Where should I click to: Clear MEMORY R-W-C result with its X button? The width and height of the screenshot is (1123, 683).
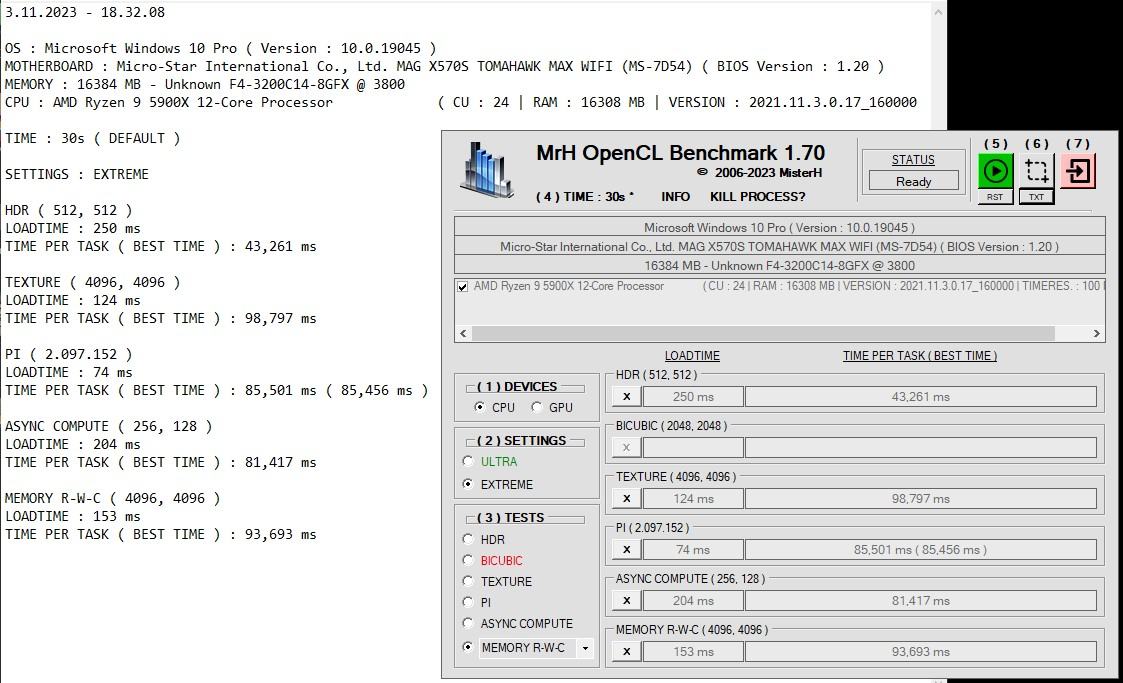click(627, 651)
